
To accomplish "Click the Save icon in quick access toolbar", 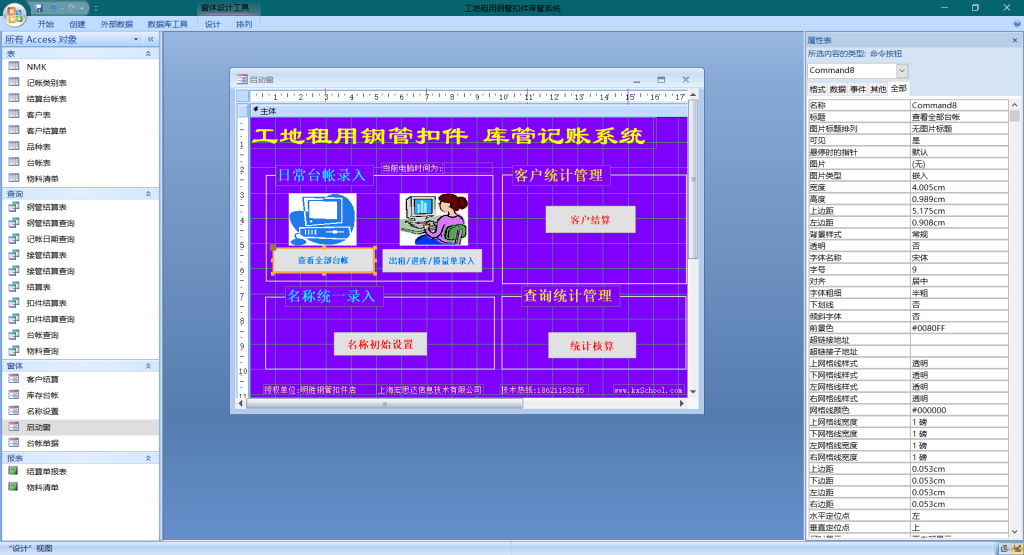I will click(x=39, y=7).
